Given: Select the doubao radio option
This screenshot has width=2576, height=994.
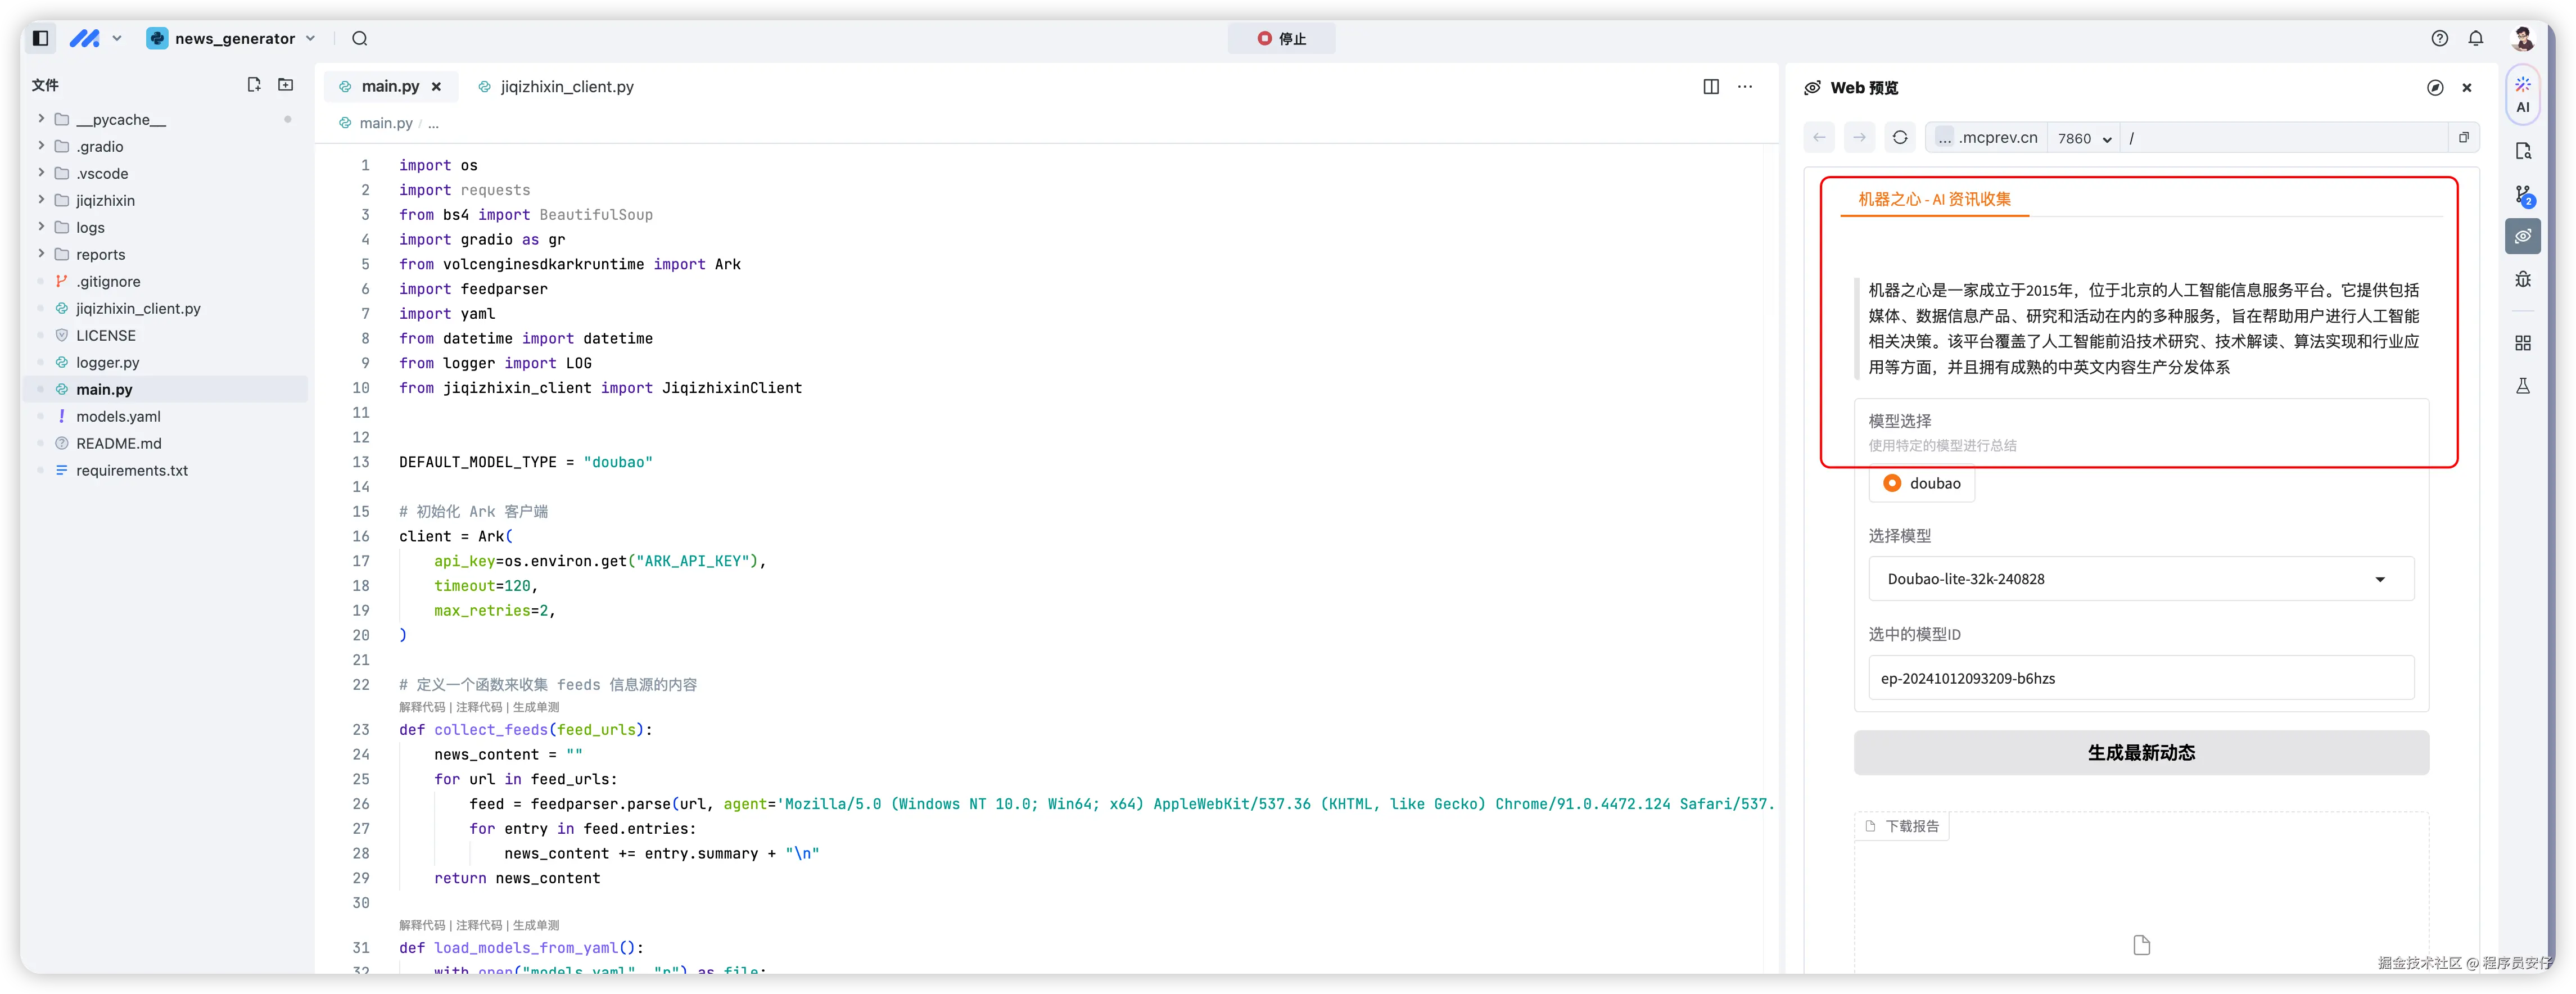Looking at the screenshot, I should pyautogui.click(x=1892, y=483).
